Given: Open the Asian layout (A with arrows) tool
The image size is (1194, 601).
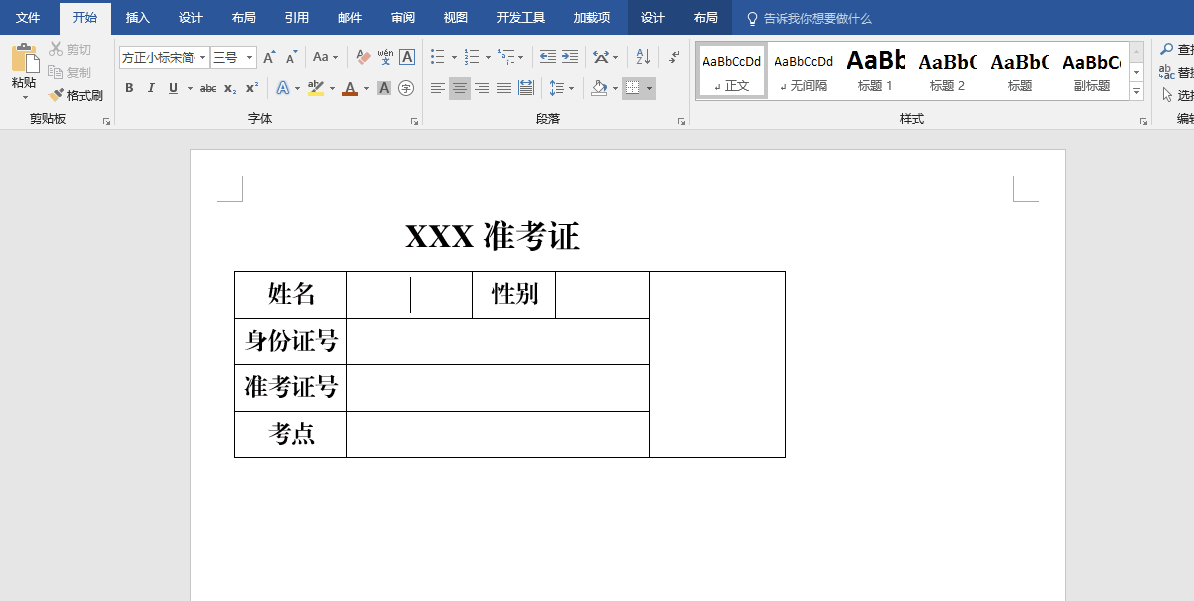Looking at the screenshot, I should tap(601, 57).
